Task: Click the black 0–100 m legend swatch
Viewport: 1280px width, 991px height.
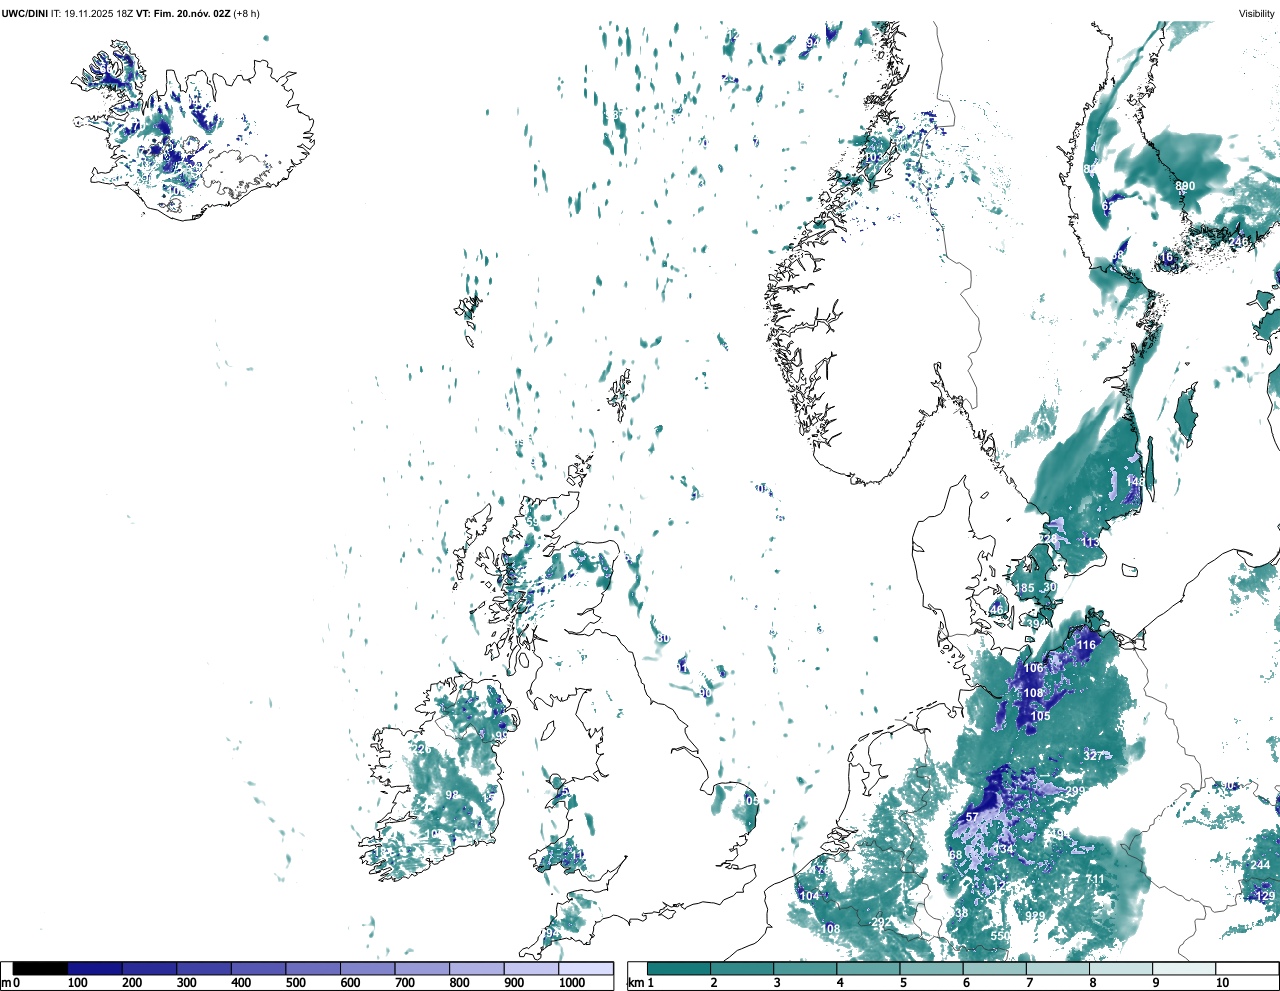Action: pyautogui.click(x=40, y=968)
